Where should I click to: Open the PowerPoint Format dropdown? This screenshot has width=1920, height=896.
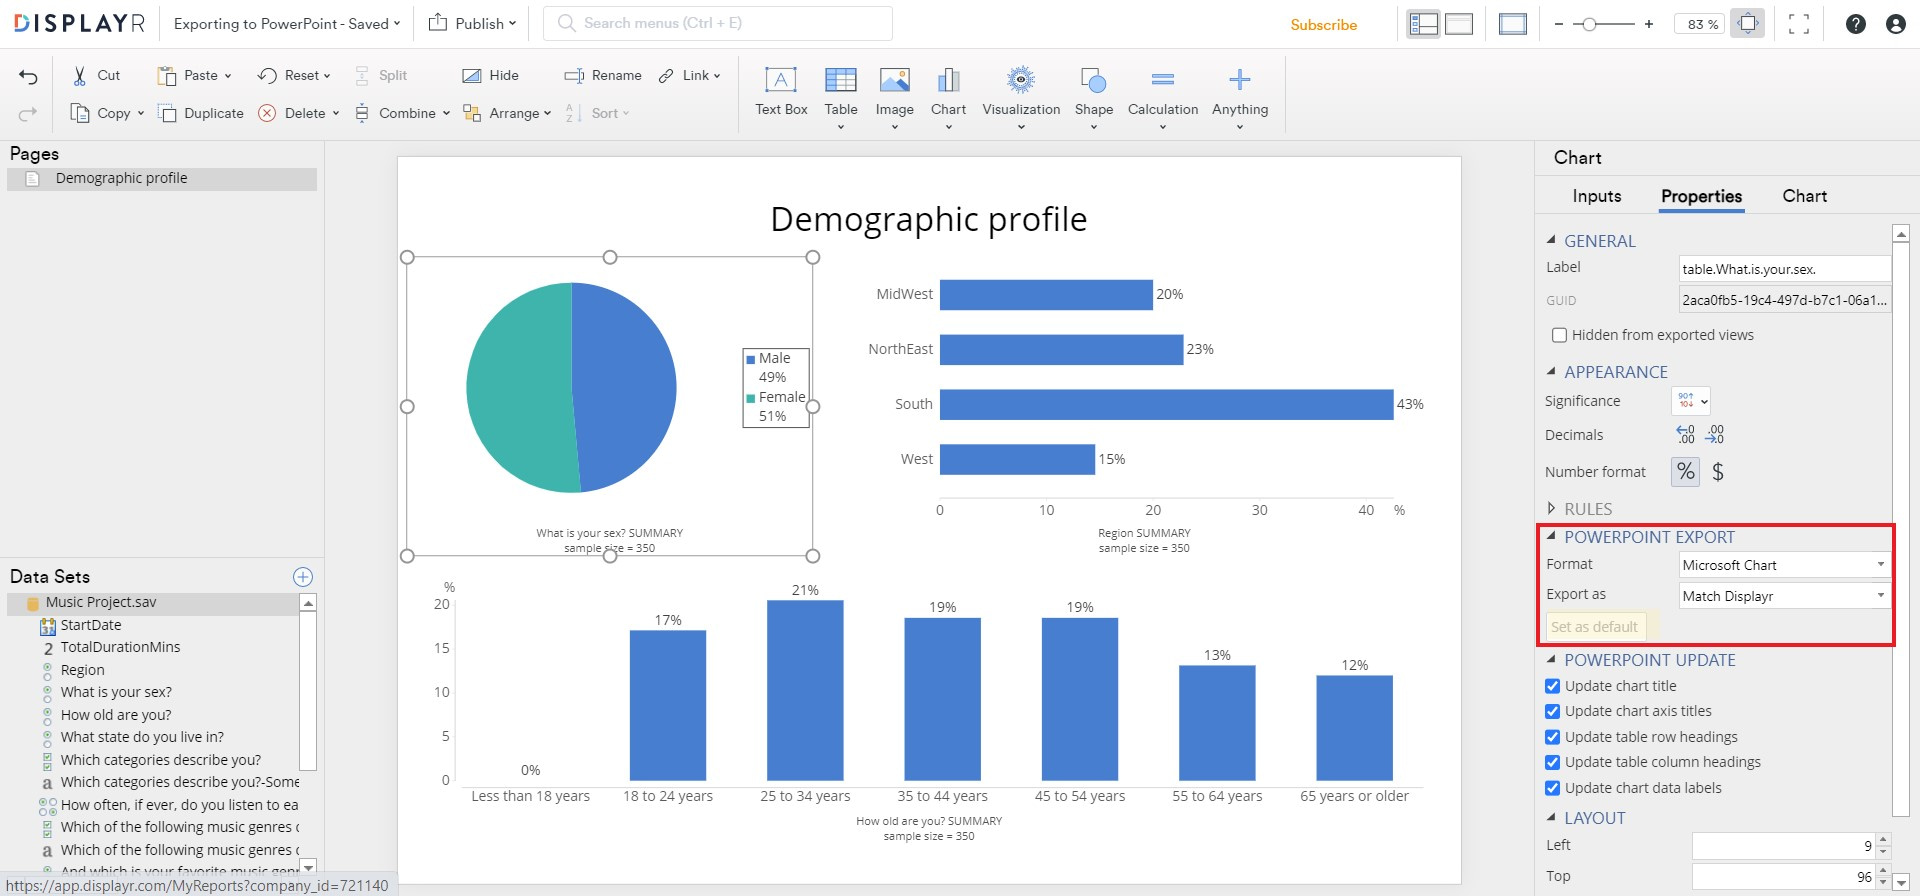(x=1784, y=565)
